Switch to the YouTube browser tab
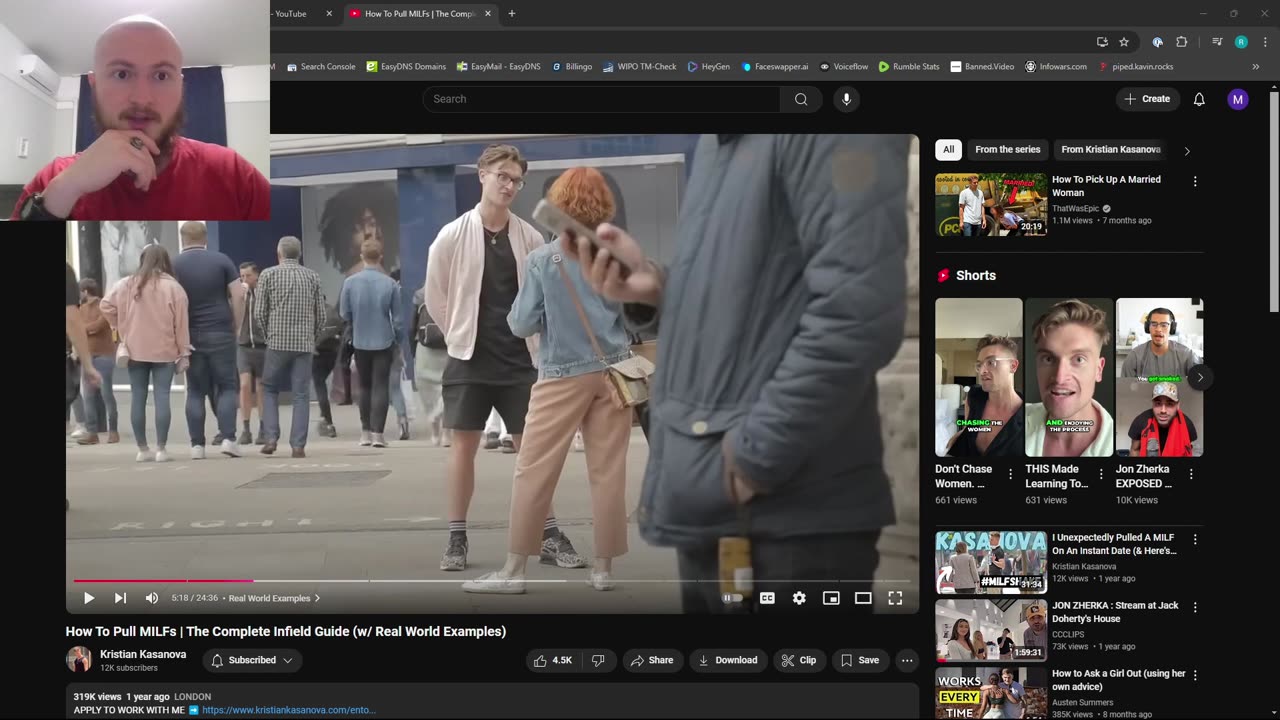 [300, 14]
